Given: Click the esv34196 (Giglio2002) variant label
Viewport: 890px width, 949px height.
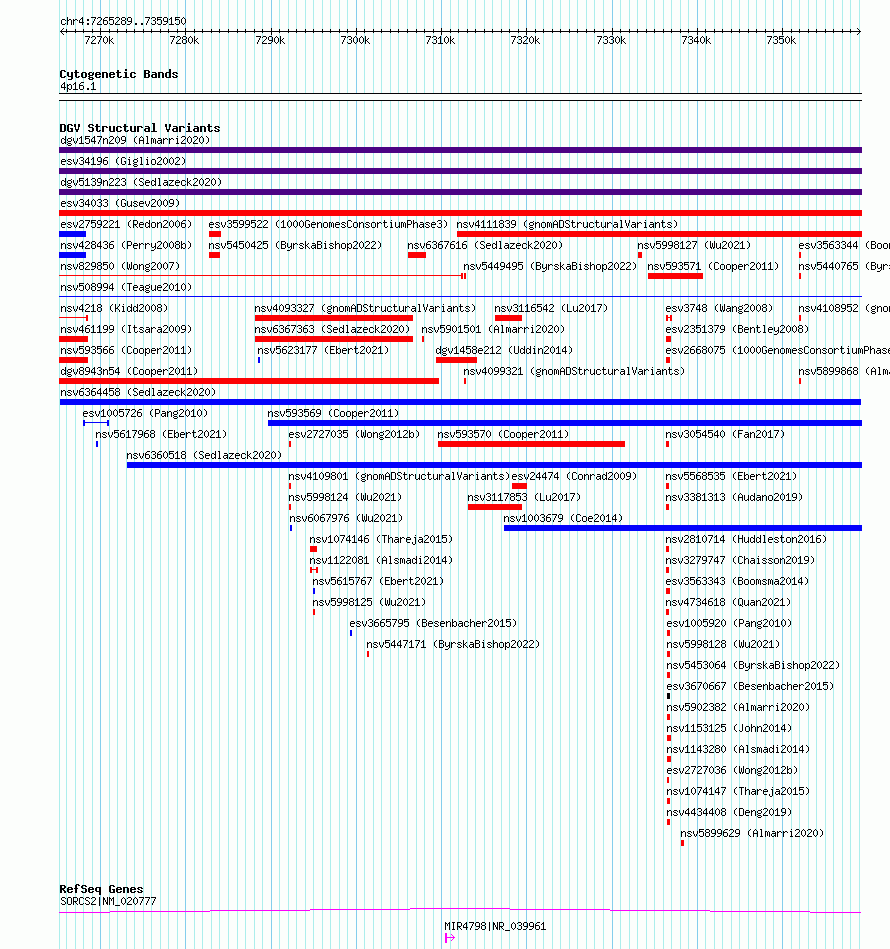Looking at the screenshot, I should 123,162.
